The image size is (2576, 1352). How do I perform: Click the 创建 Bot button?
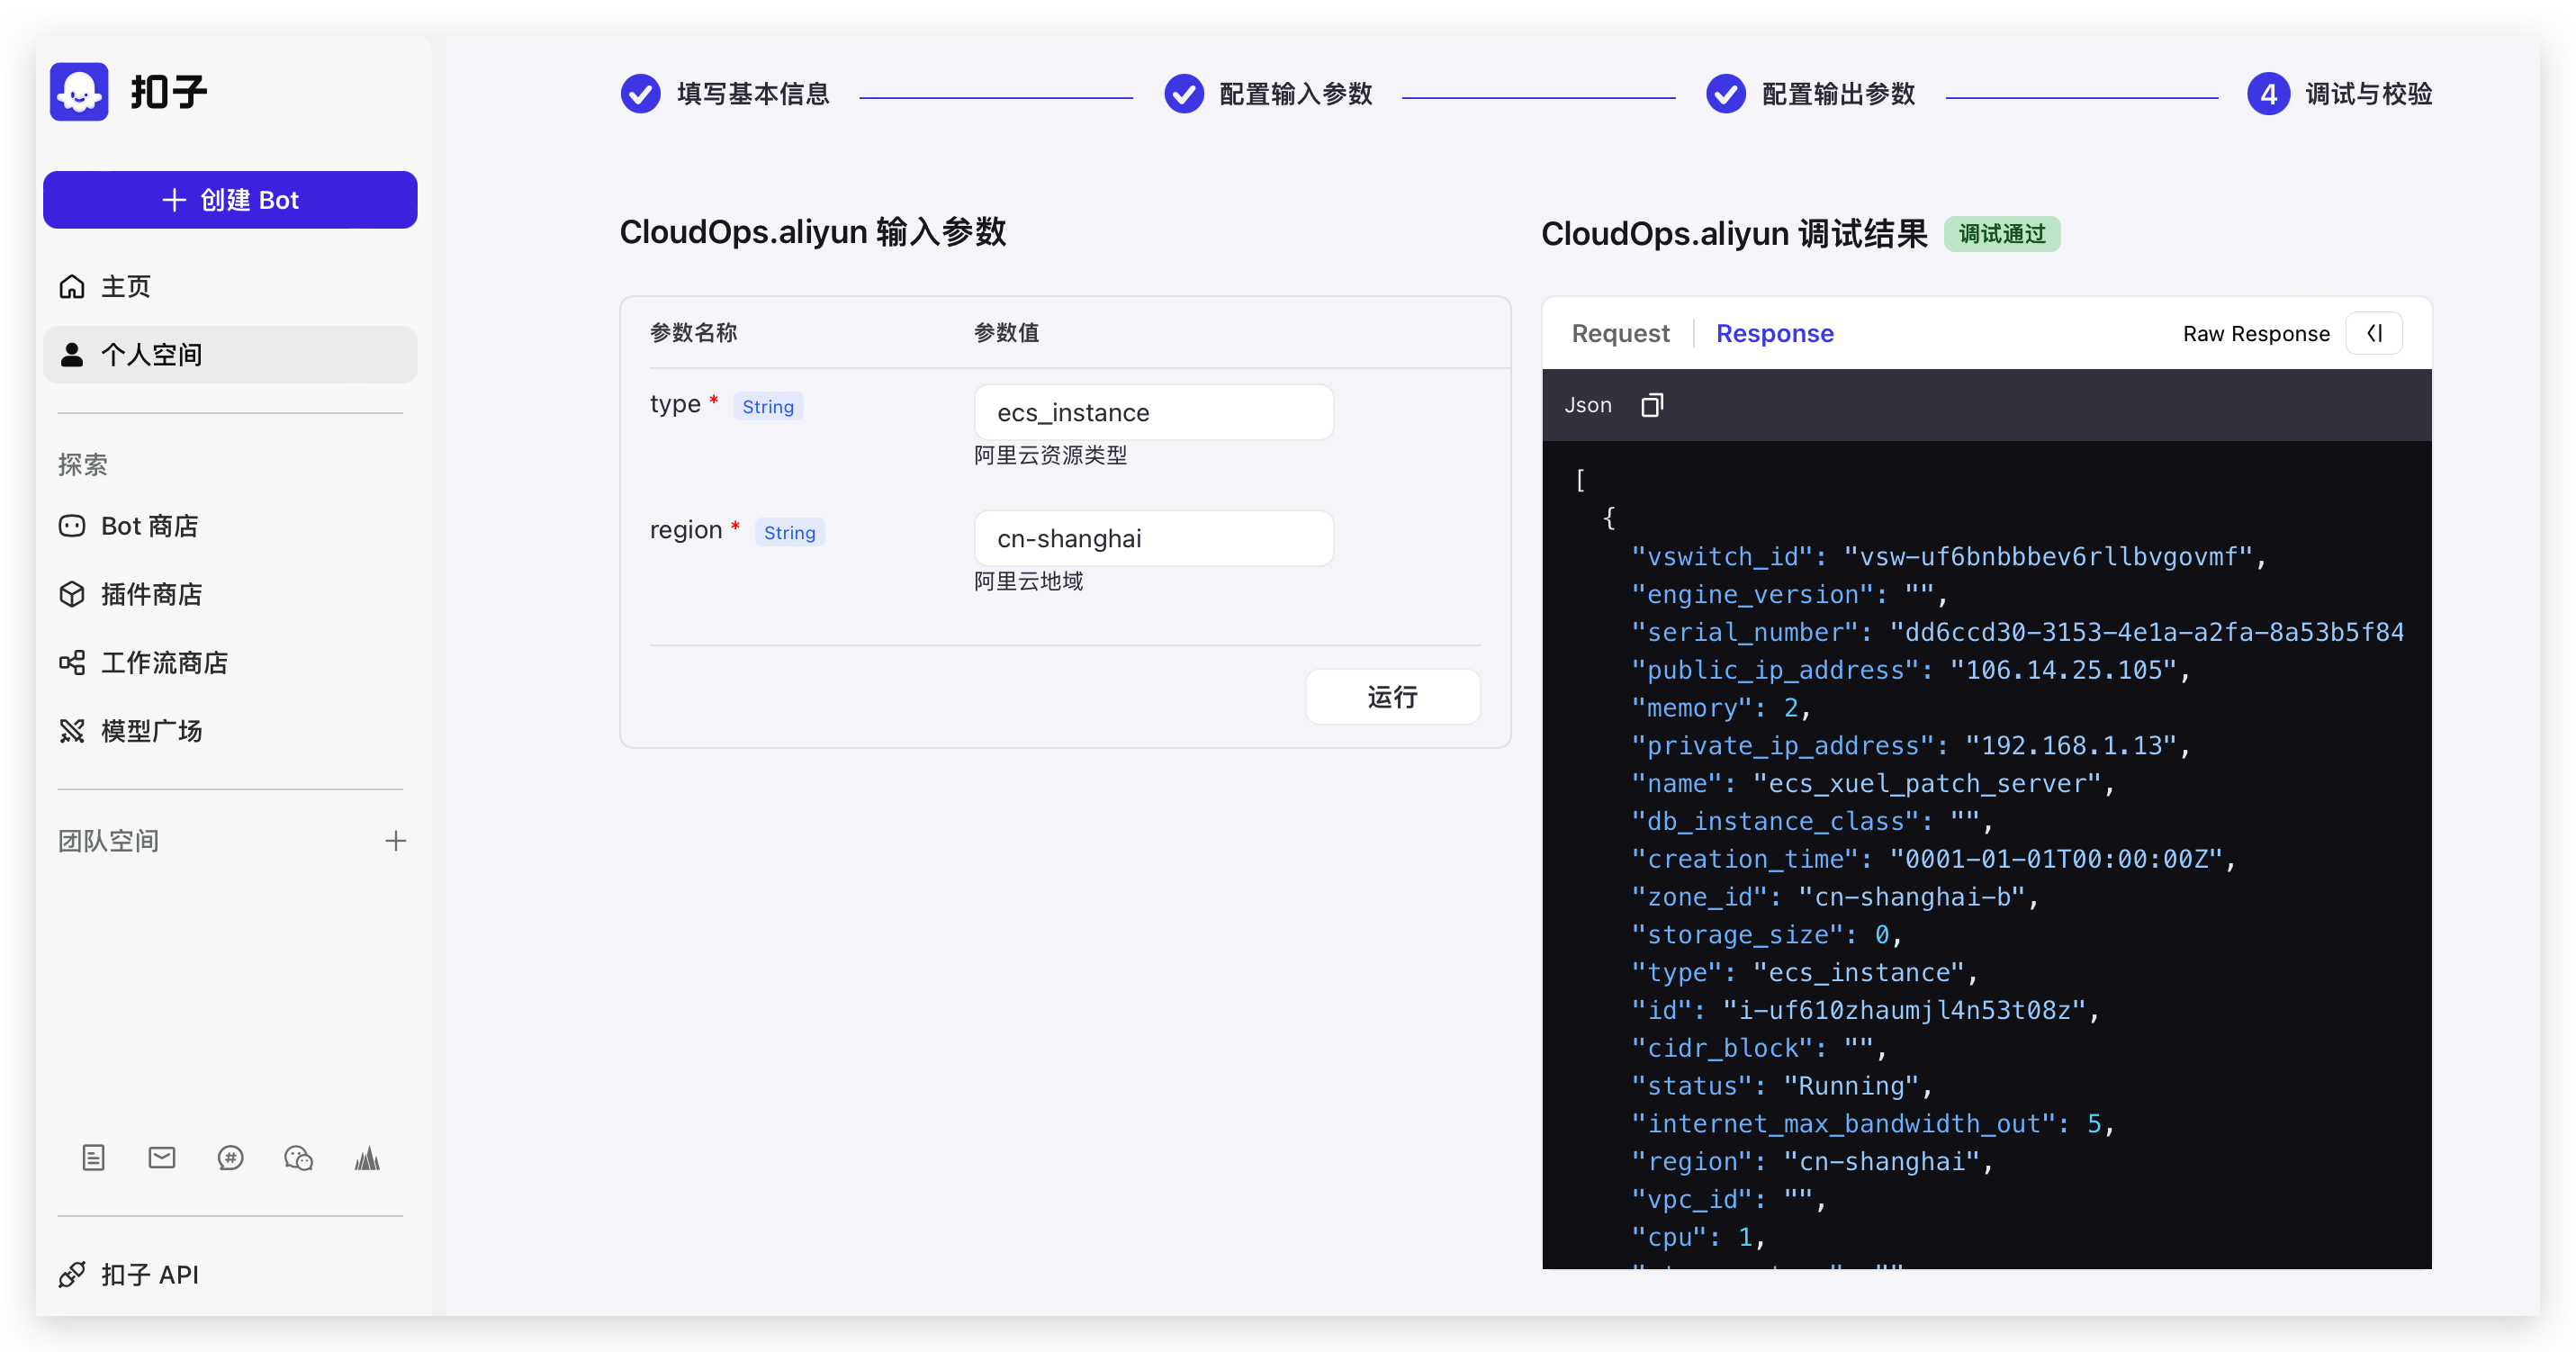pyautogui.click(x=230, y=200)
